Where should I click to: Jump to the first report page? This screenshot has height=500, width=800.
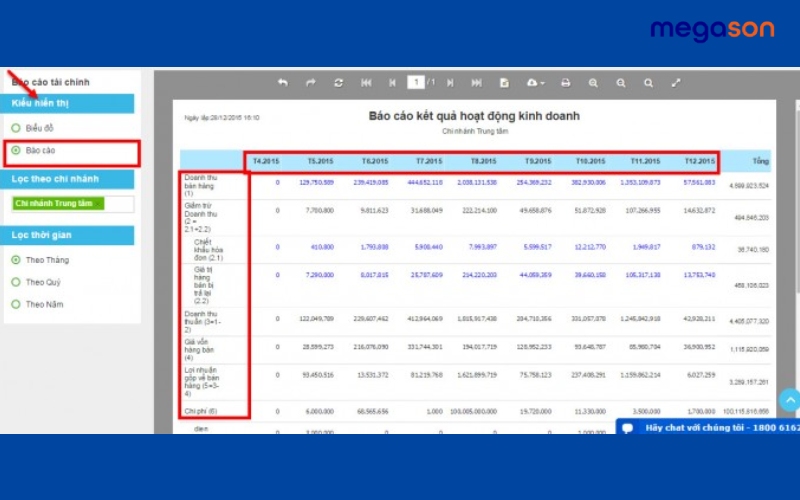click(x=367, y=82)
